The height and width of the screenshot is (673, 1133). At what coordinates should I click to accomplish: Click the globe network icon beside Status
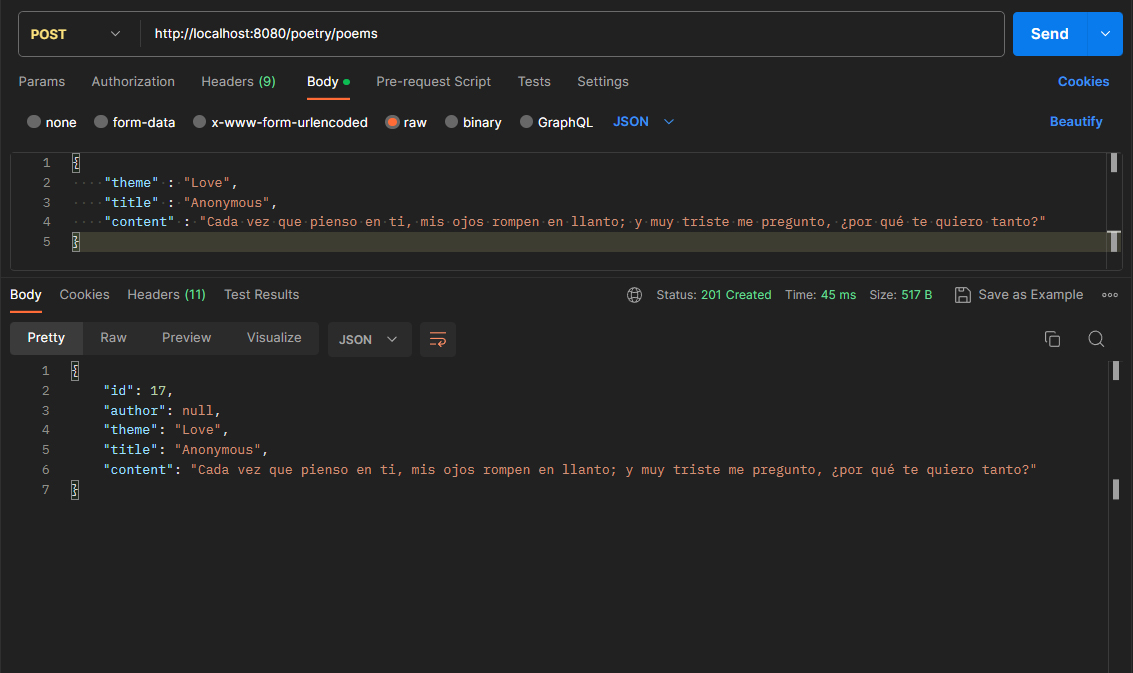click(x=634, y=295)
